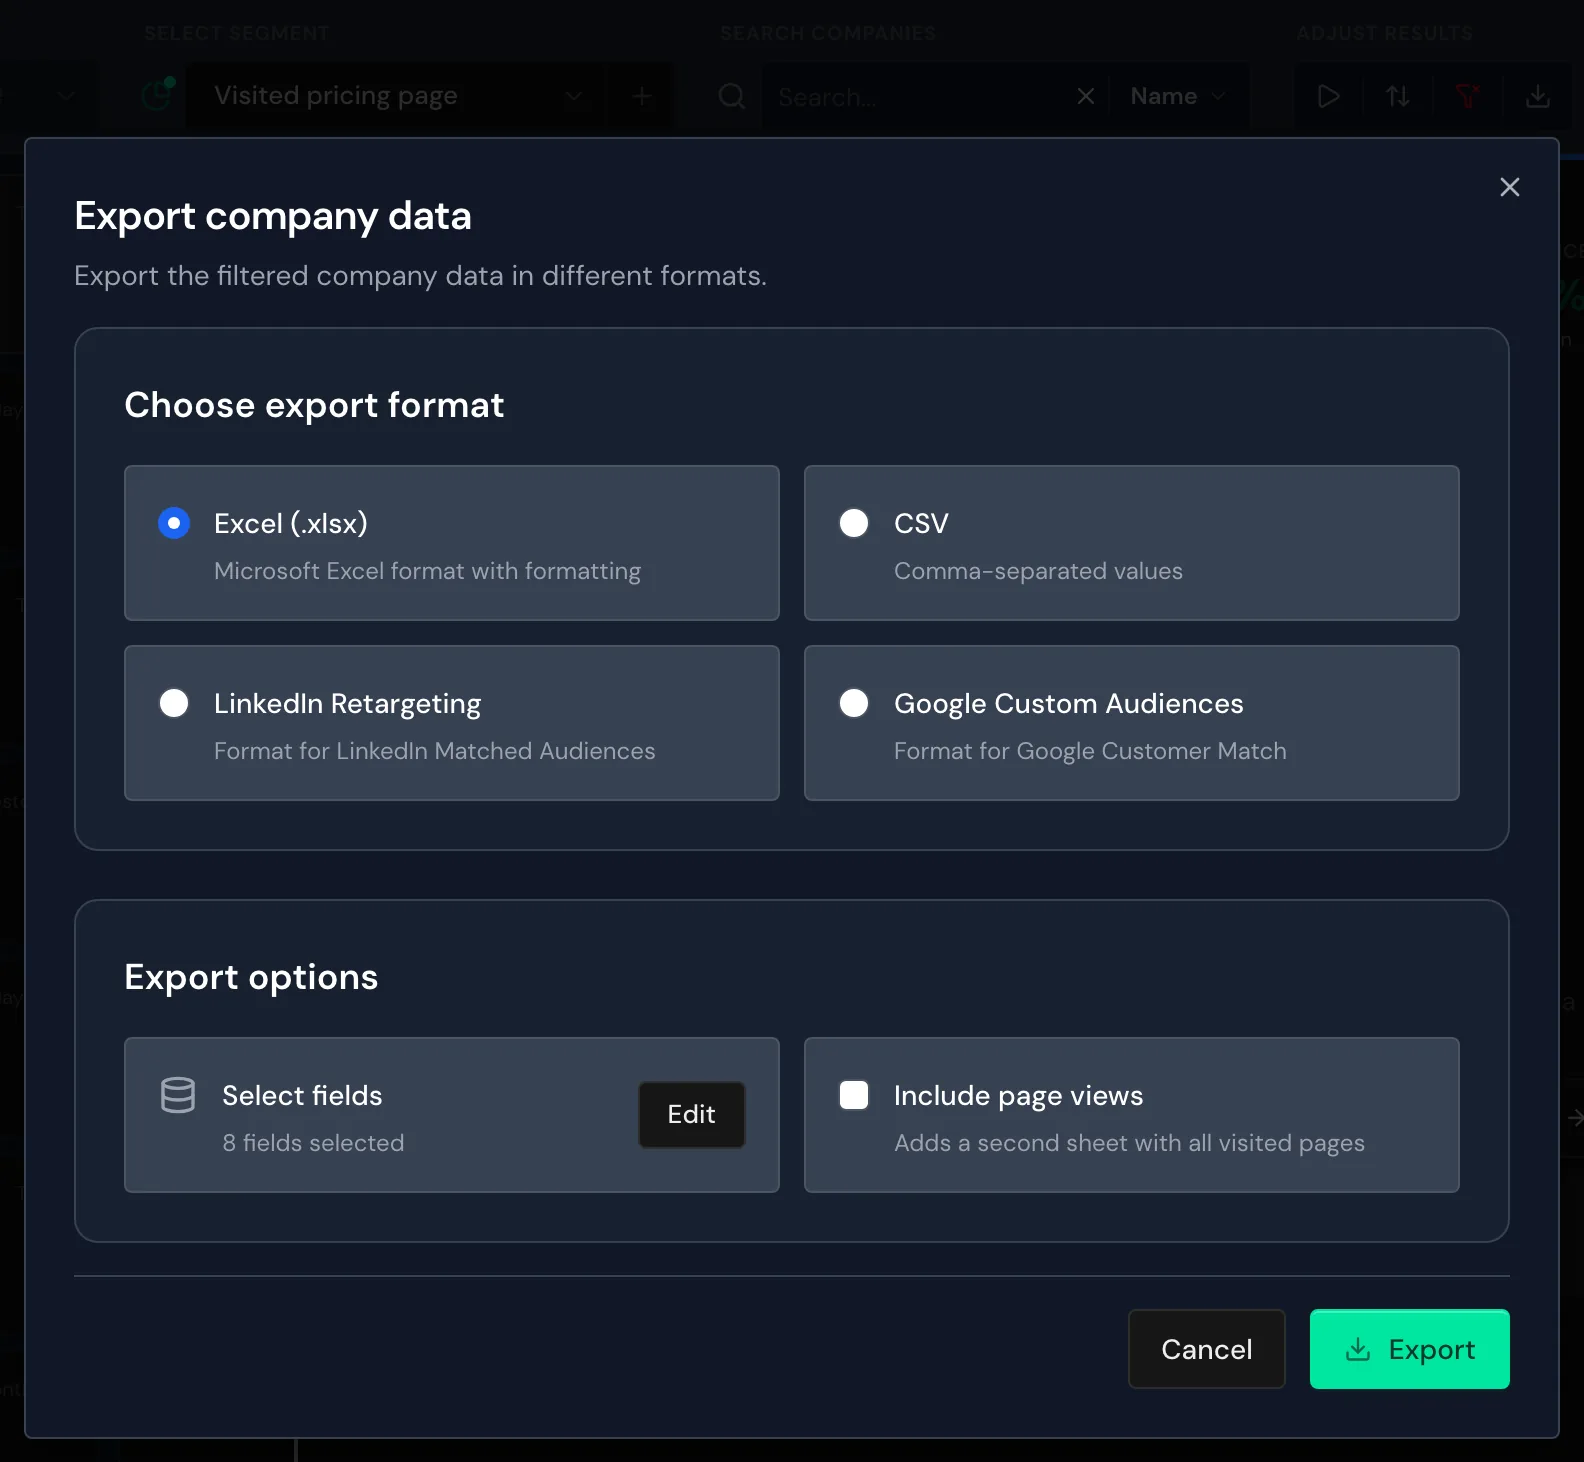Click 'Format for LinkedIn Matched Audiences' text
Viewport: 1584px width, 1462px height.
point(434,751)
